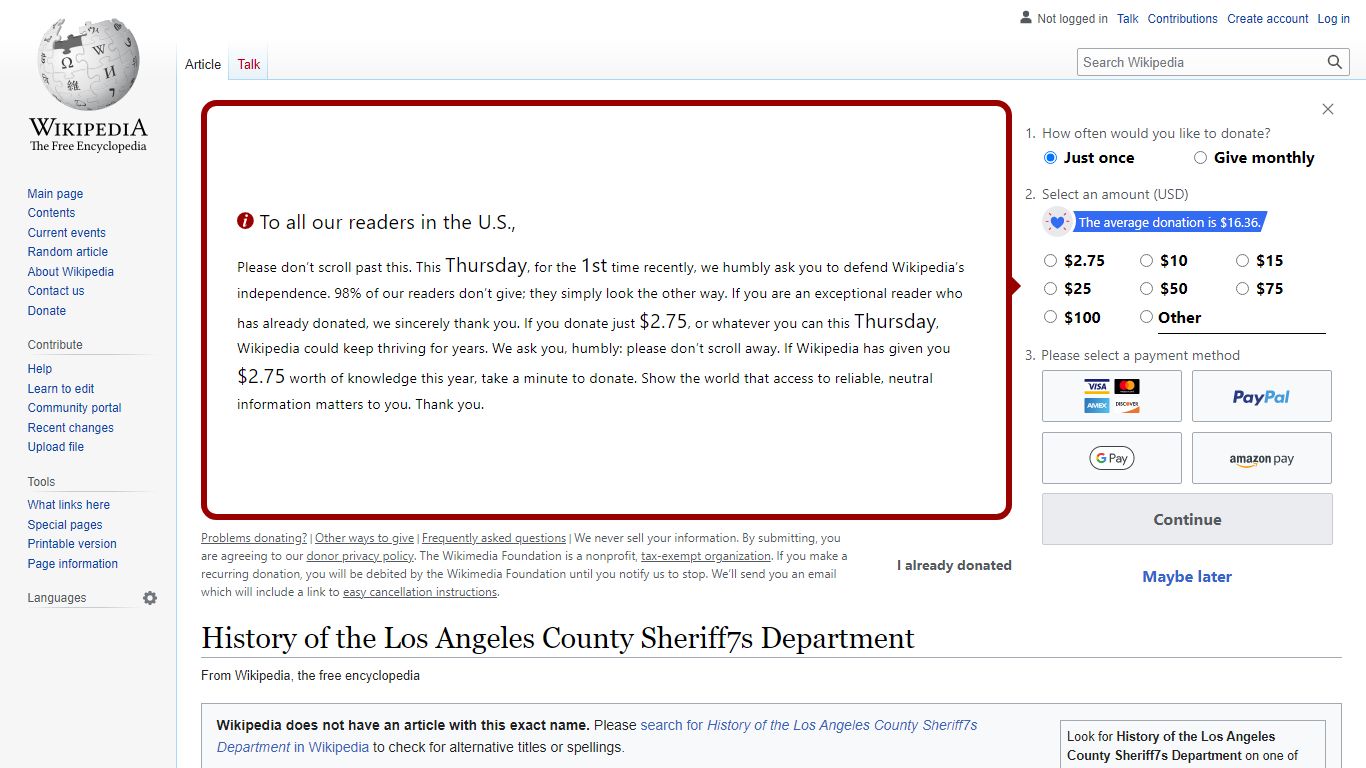Screen dimensions: 1366x768
Task: Open Contents sidebar link
Action: [x=51, y=213]
